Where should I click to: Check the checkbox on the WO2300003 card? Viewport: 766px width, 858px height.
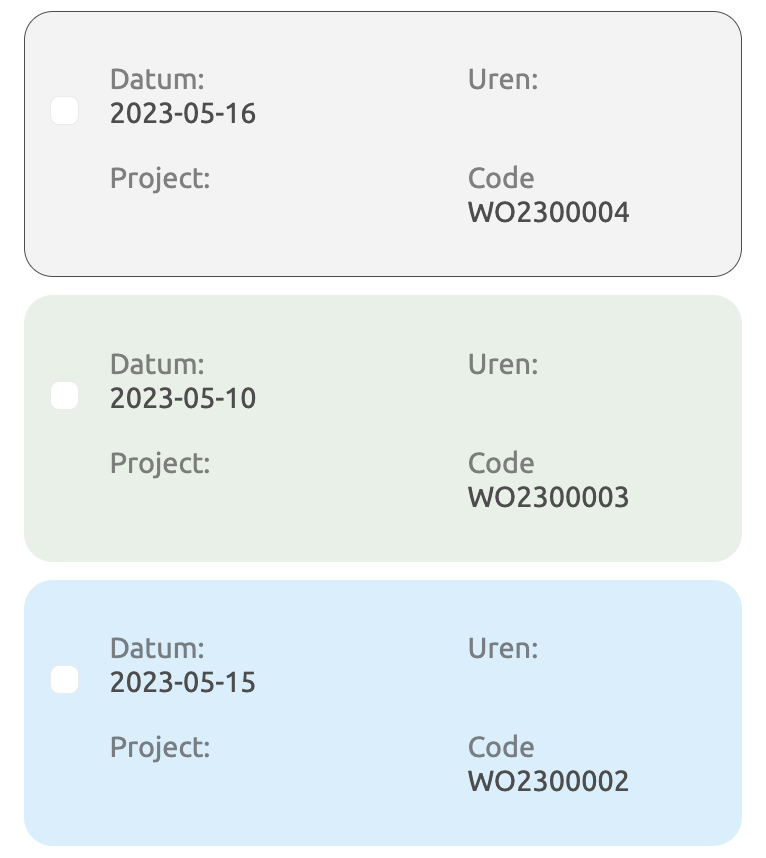click(64, 396)
